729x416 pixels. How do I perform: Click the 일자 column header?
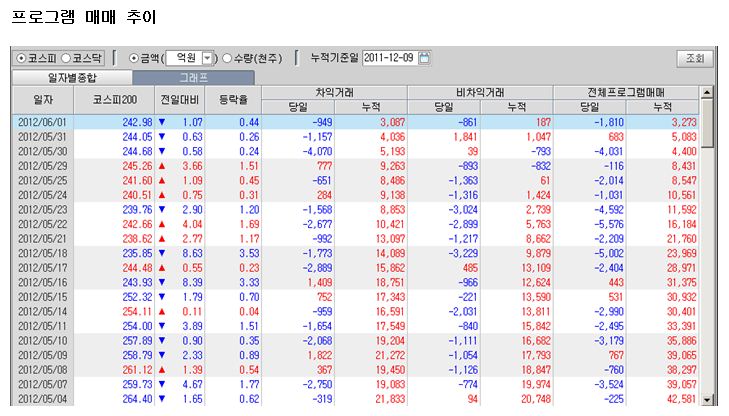pos(44,100)
